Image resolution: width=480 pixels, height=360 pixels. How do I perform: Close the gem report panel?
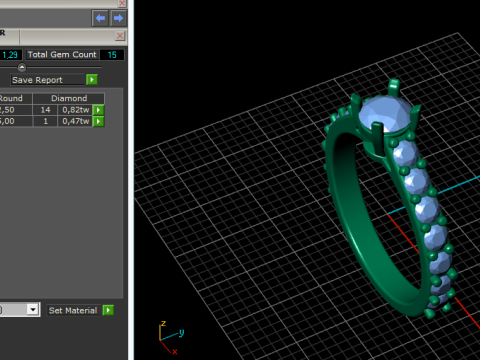point(120,36)
